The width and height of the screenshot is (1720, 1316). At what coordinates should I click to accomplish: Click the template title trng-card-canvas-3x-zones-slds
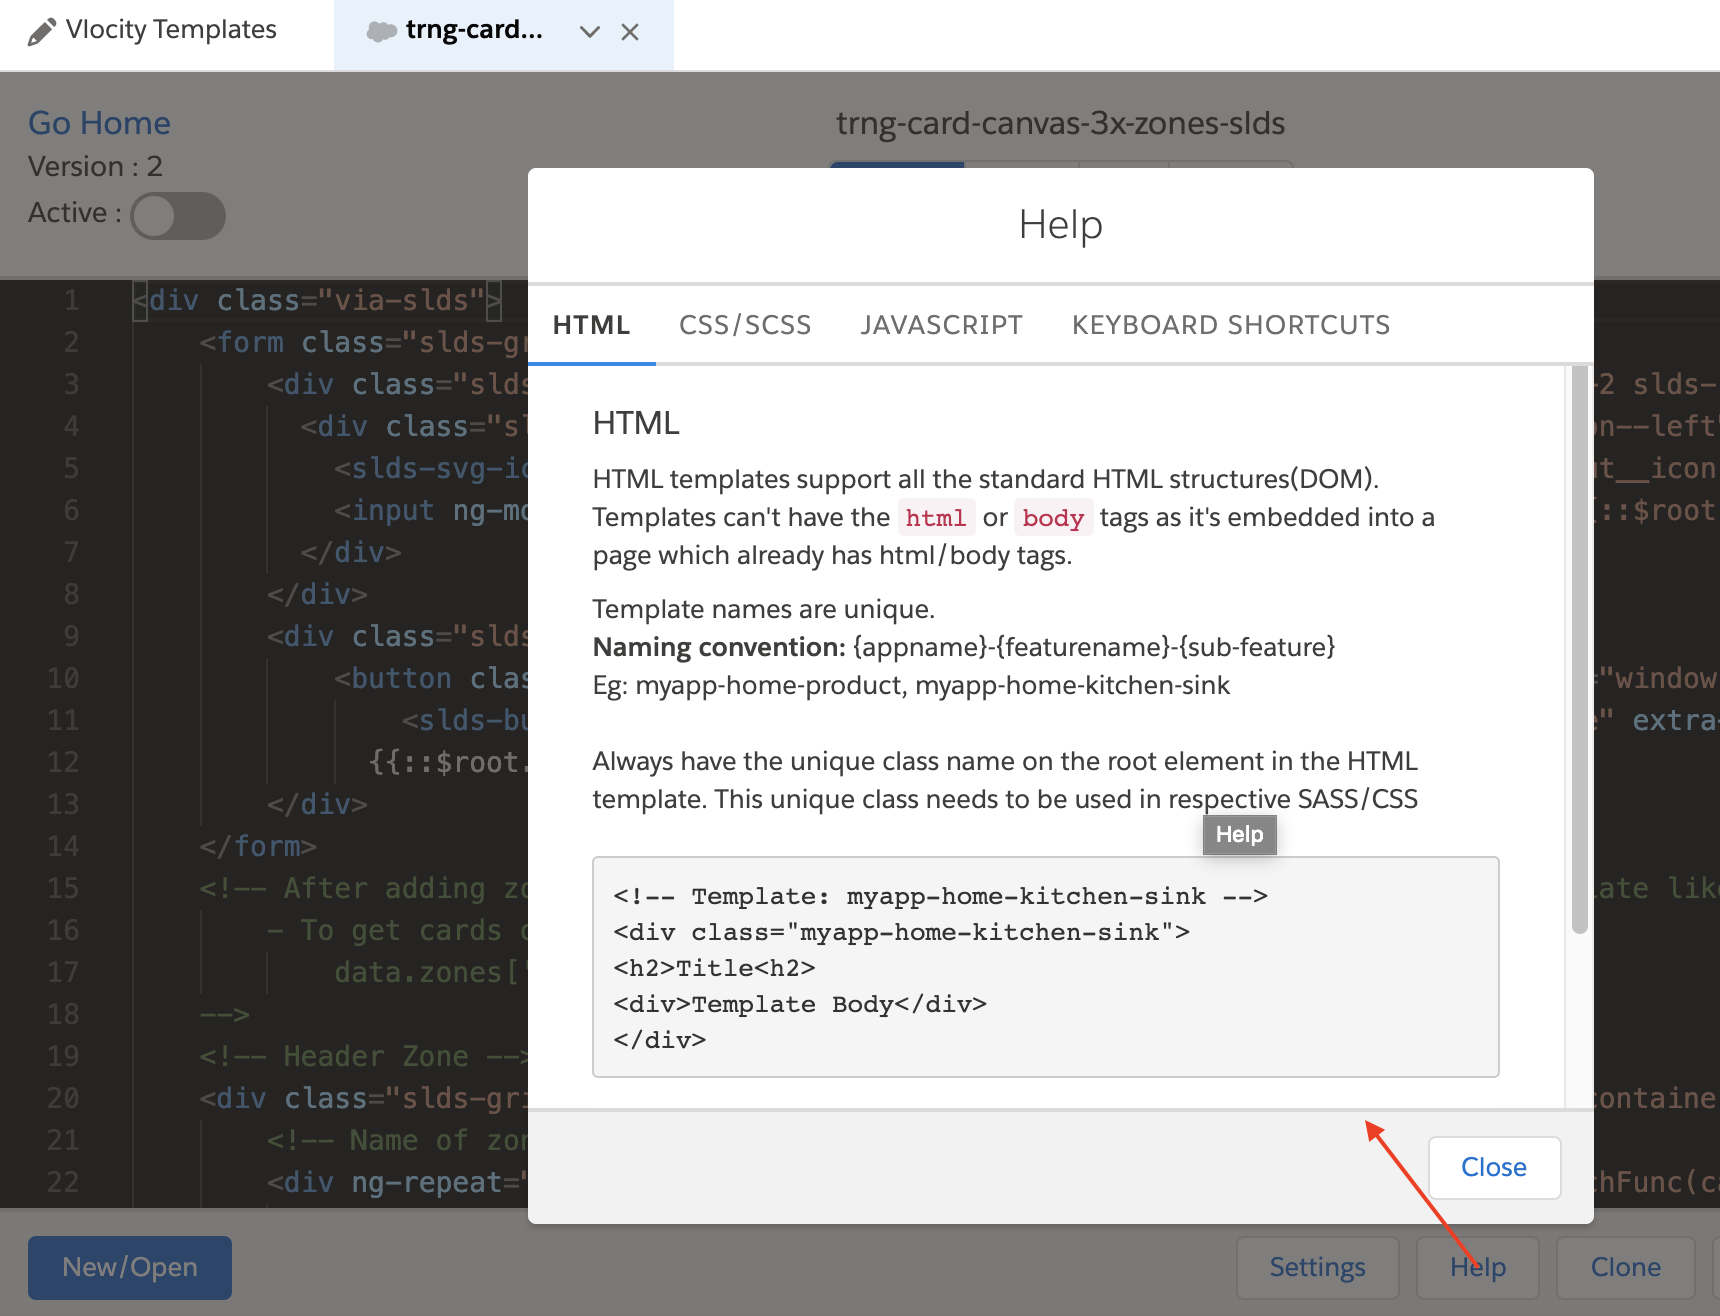tap(1060, 123)
